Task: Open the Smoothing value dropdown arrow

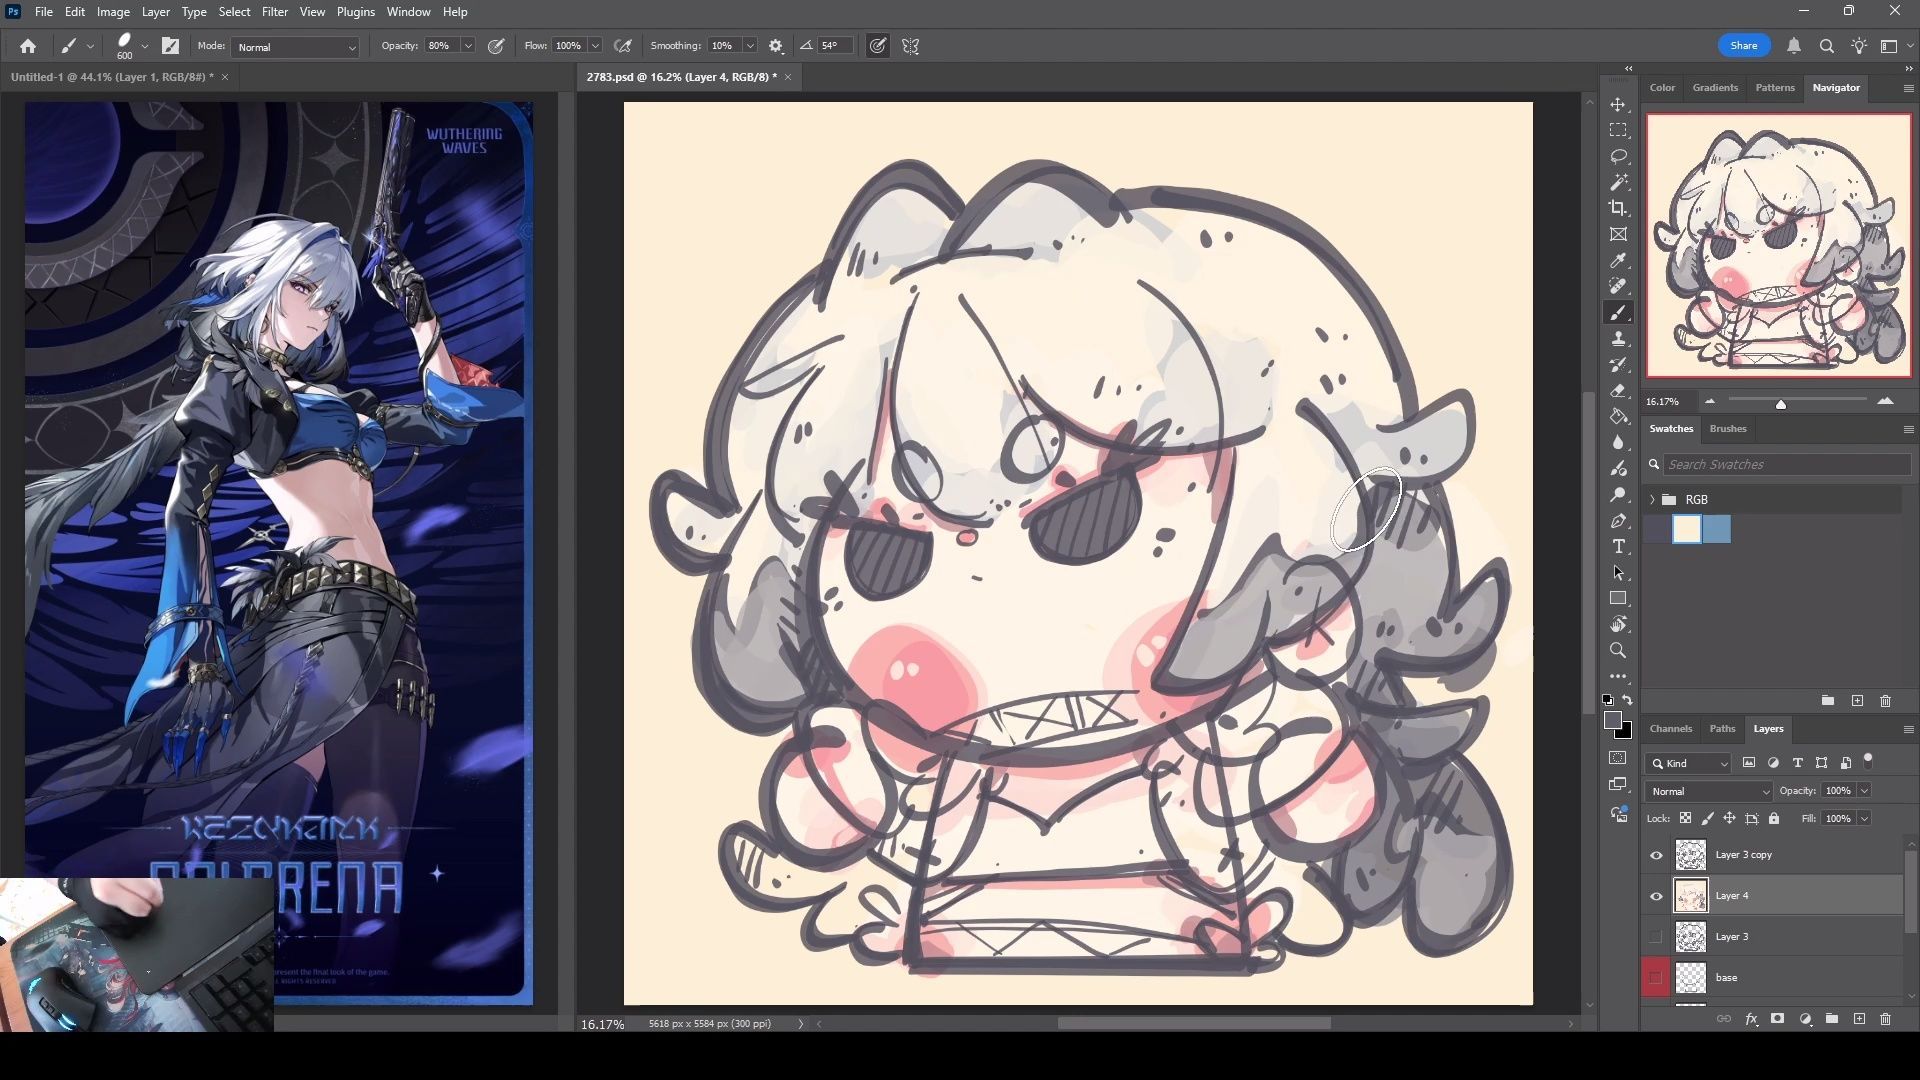Action: pos(749,46)
